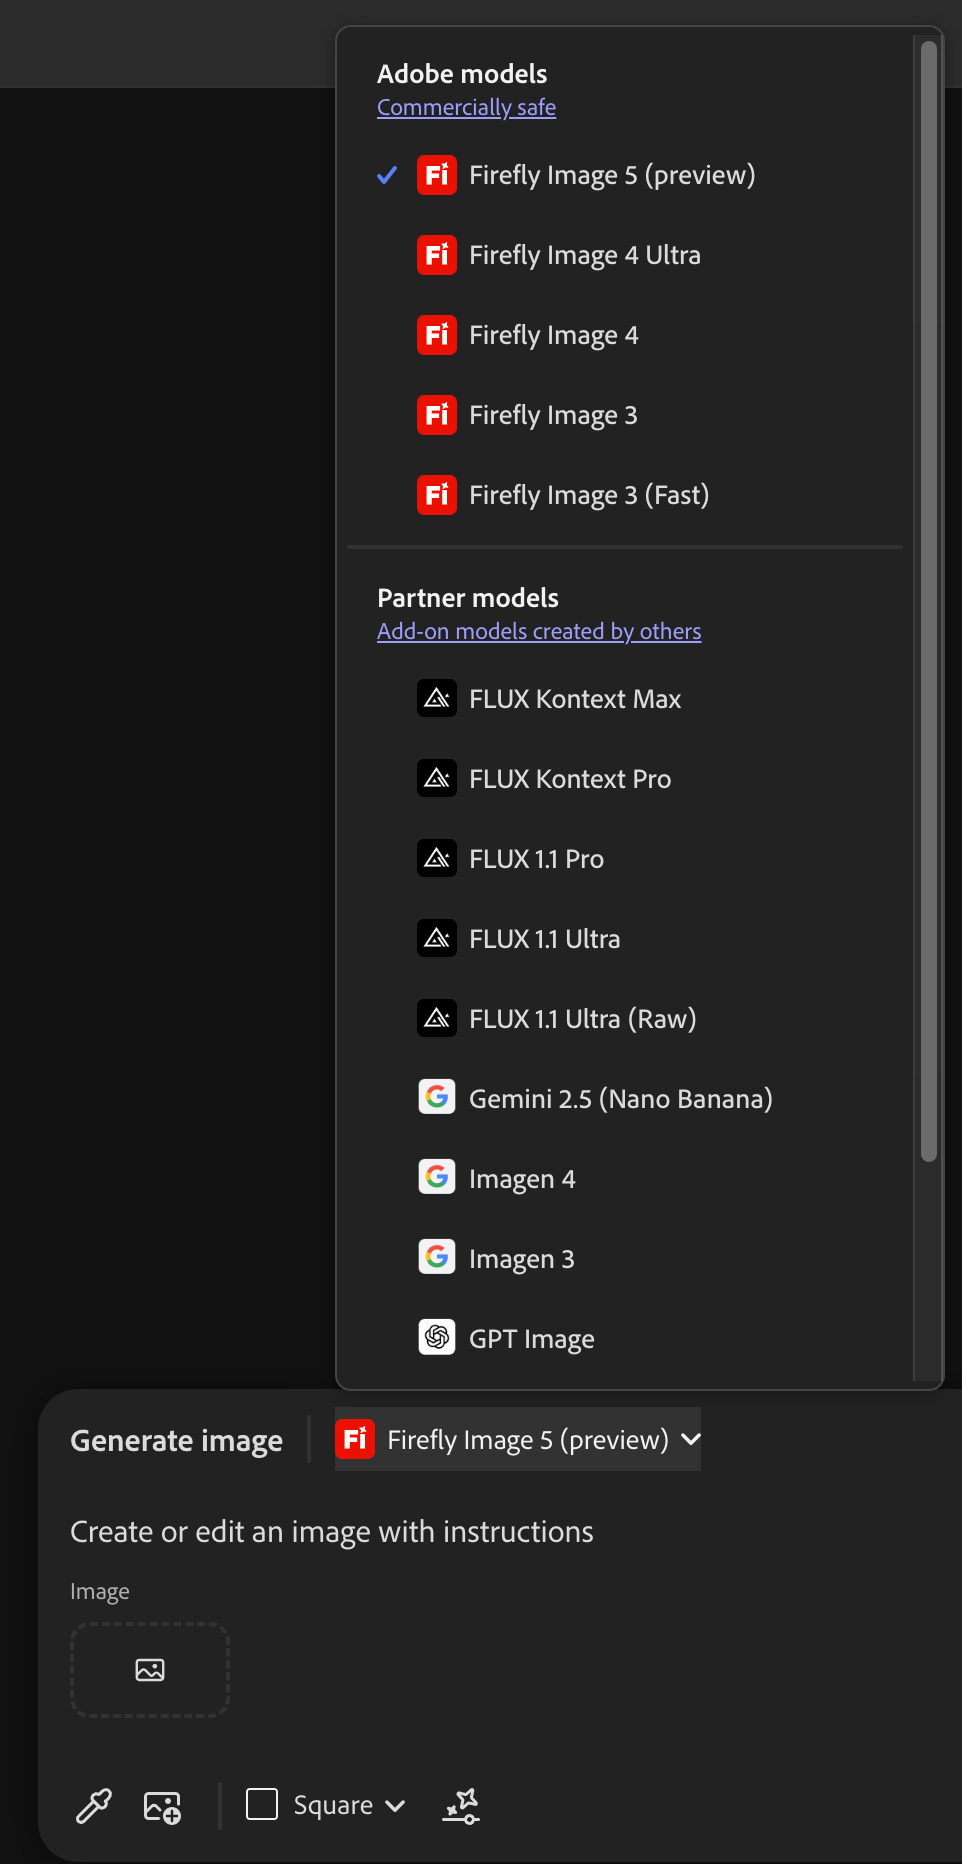The width and height of the screenshot is (962, 1864).
Task: Click the GPT Image OpenAI logo
Action: click(x=436, y=1337)
